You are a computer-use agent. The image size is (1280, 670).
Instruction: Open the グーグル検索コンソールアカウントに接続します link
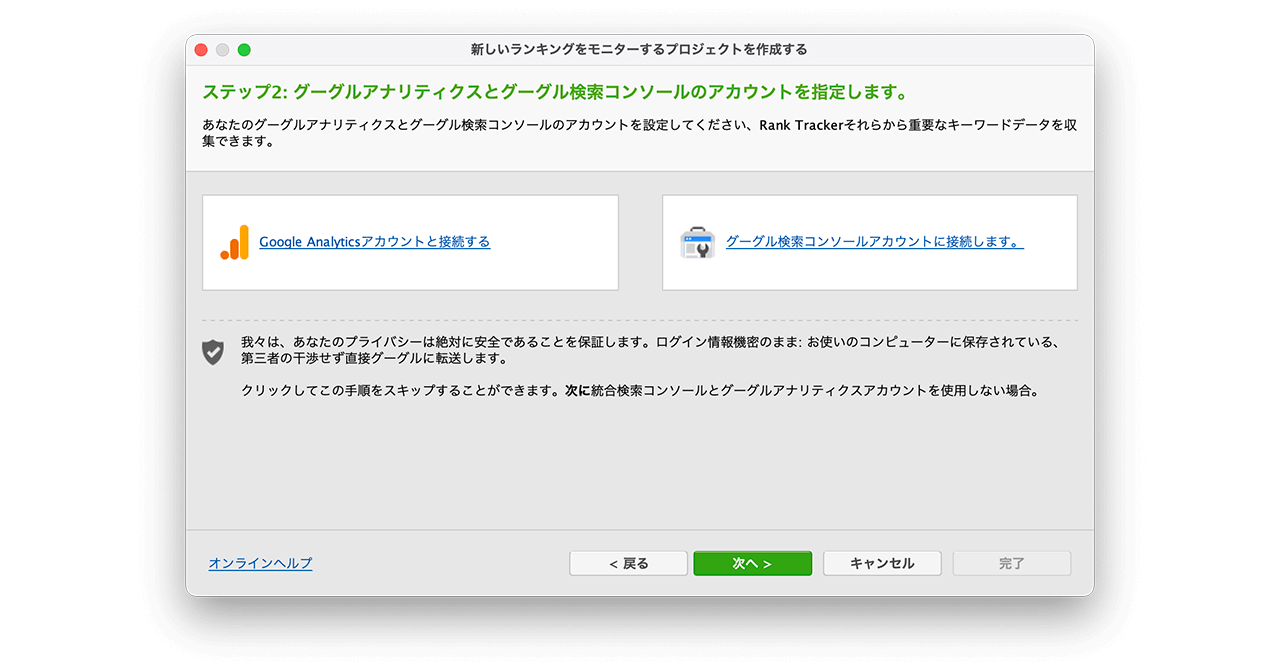coord(874,242)
